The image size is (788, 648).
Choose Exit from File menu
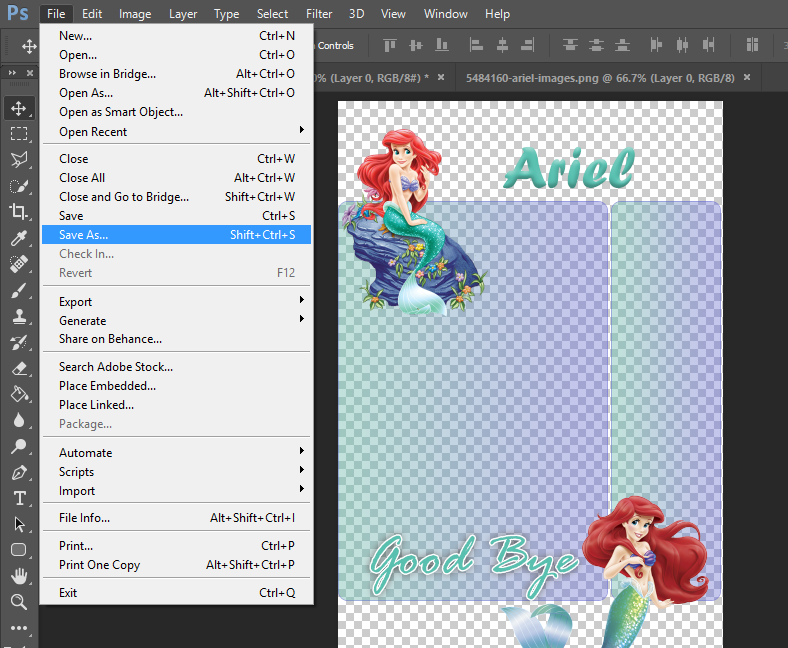click(x=176, y=593)
